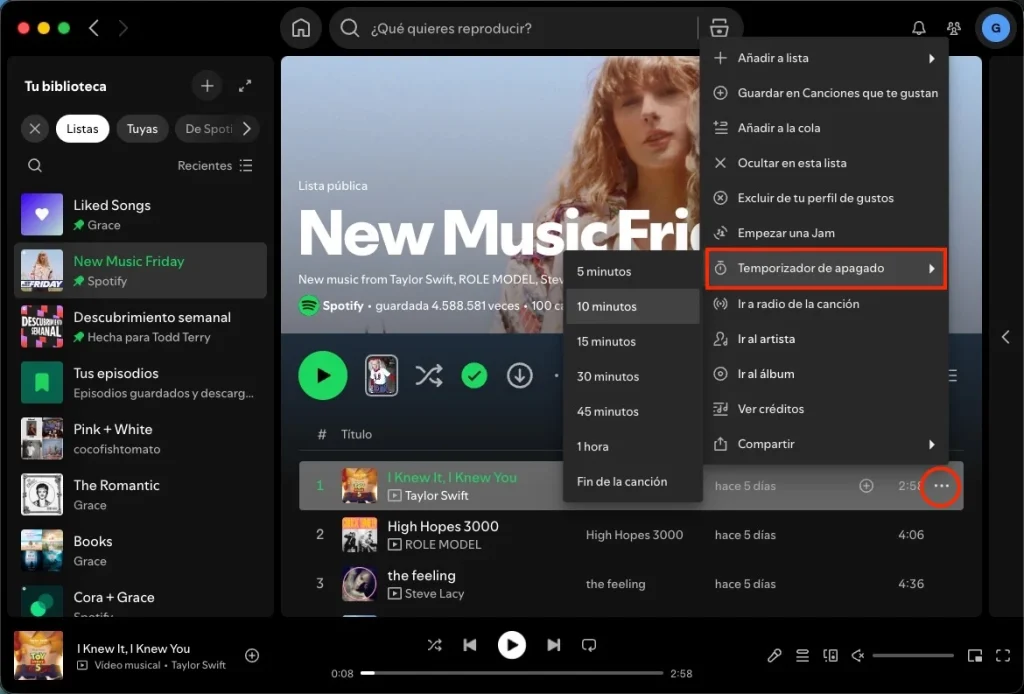Set sleep timer to 30 minutos
This screenshot has width=1024, height=694.
[633, 377]
